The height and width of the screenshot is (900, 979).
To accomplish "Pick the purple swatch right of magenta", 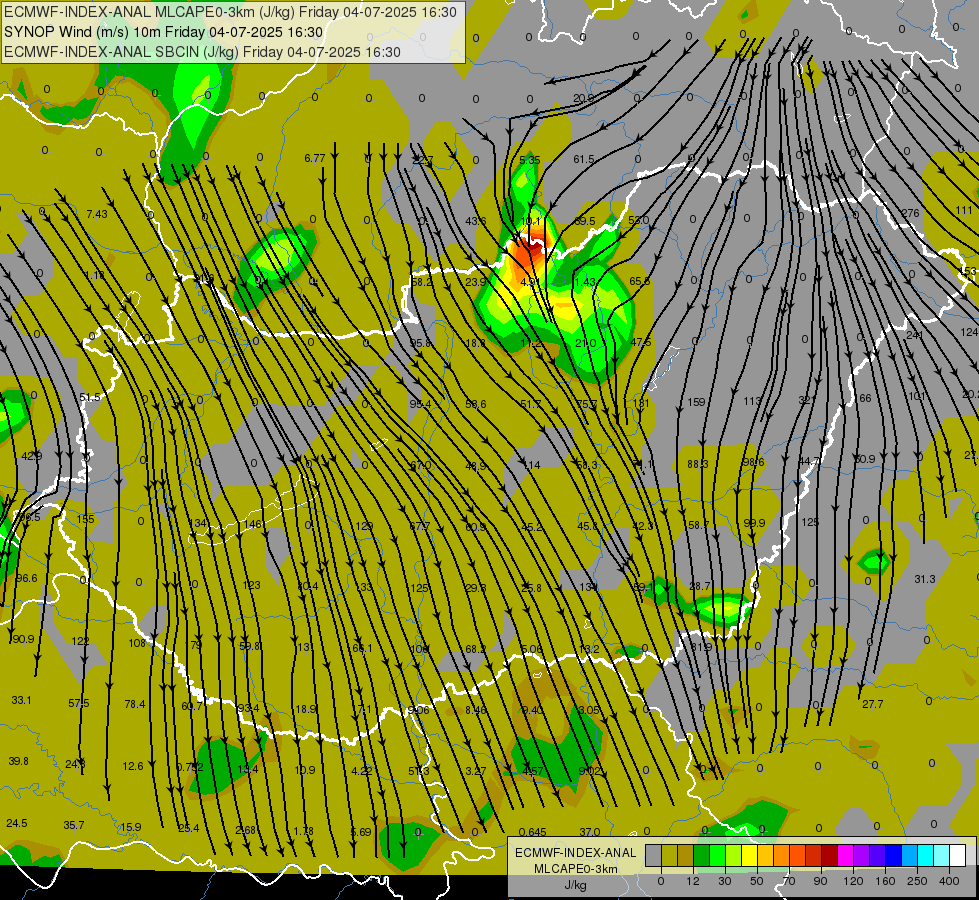I will coord(862,856).
